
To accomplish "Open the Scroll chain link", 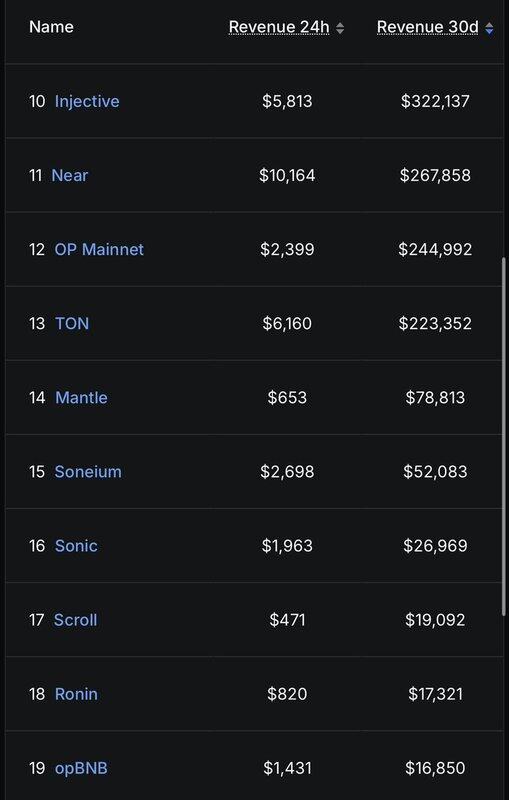I will (75, 619).
